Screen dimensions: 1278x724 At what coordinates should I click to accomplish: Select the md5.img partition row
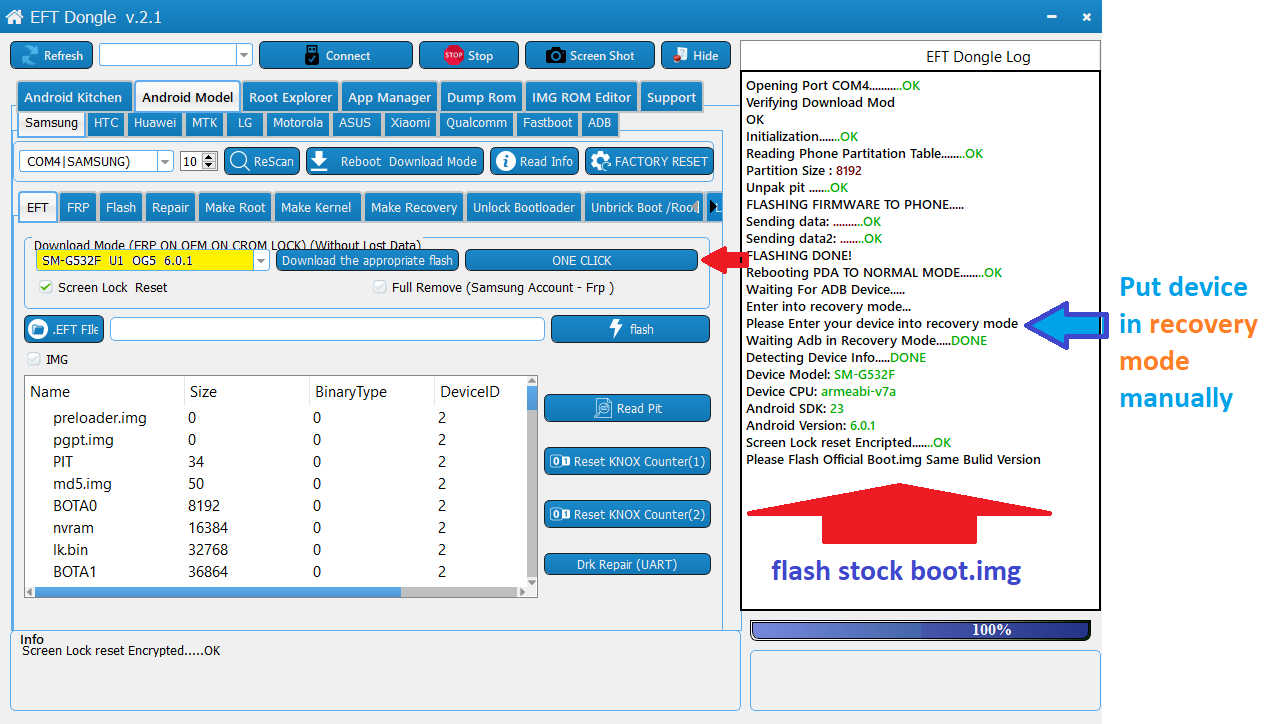275,483
